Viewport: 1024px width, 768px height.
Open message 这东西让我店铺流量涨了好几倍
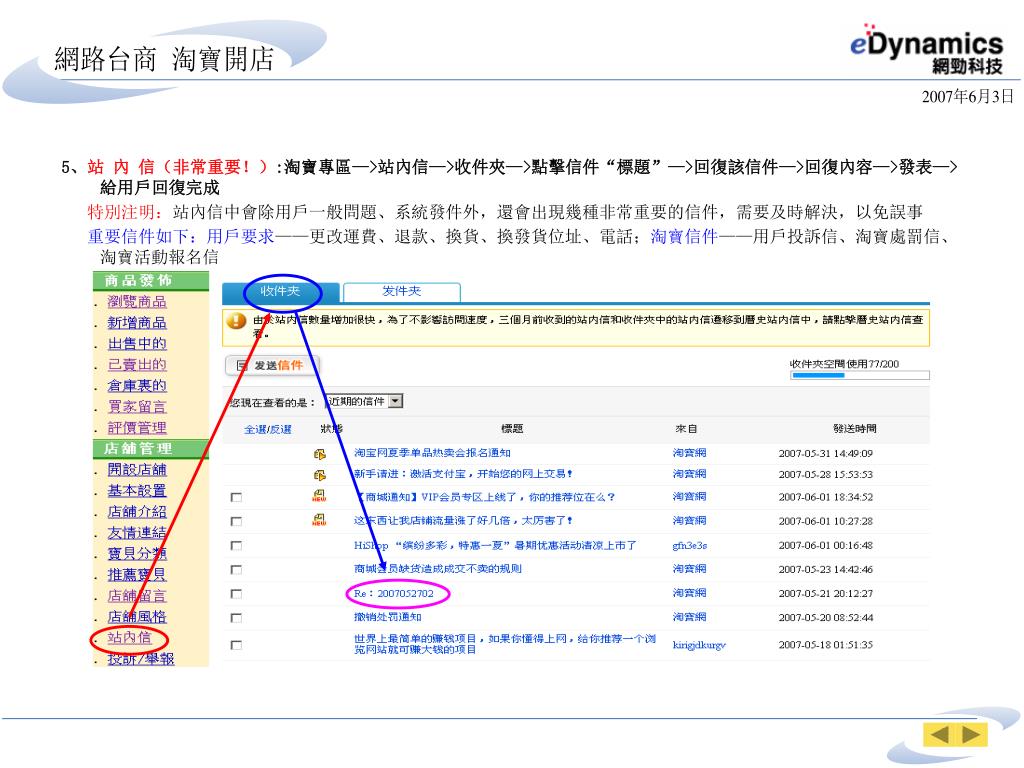464,520
